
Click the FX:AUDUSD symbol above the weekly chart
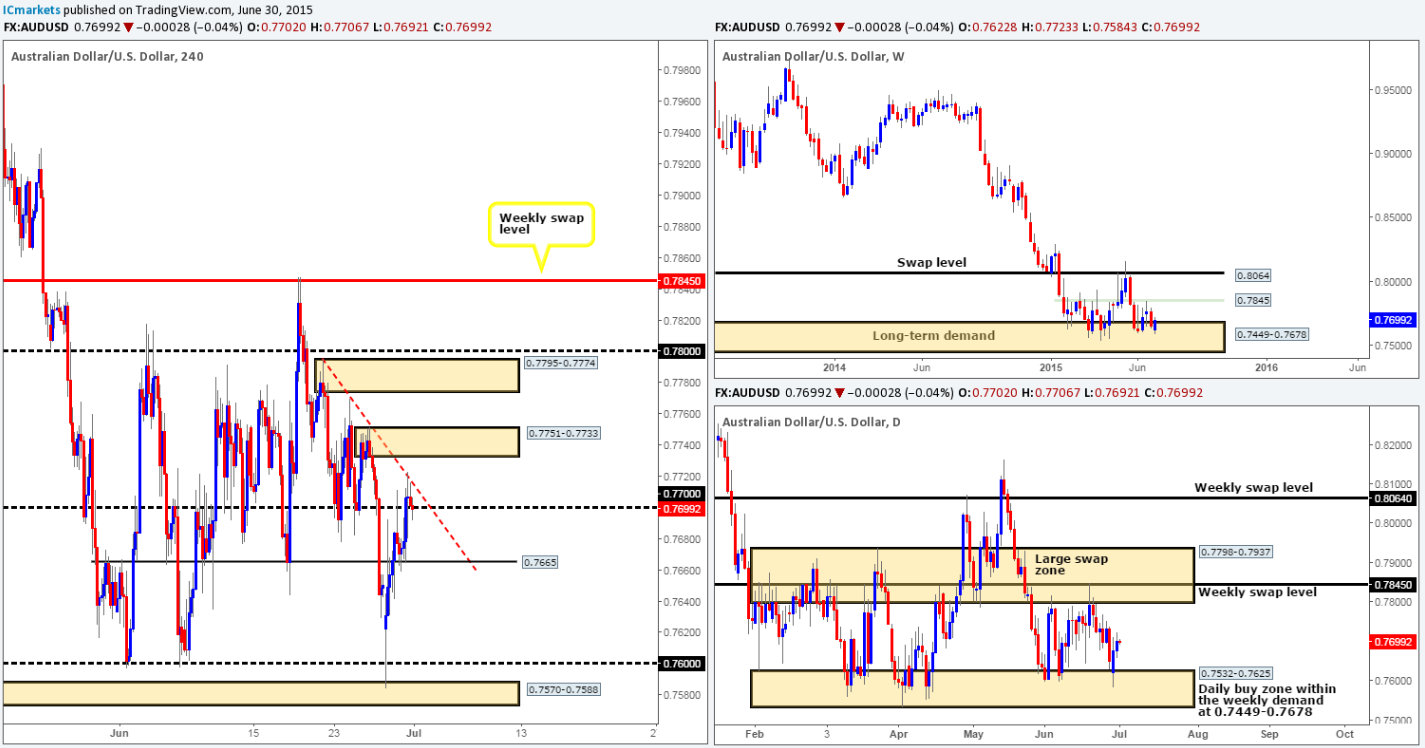[x=748, y=28]
